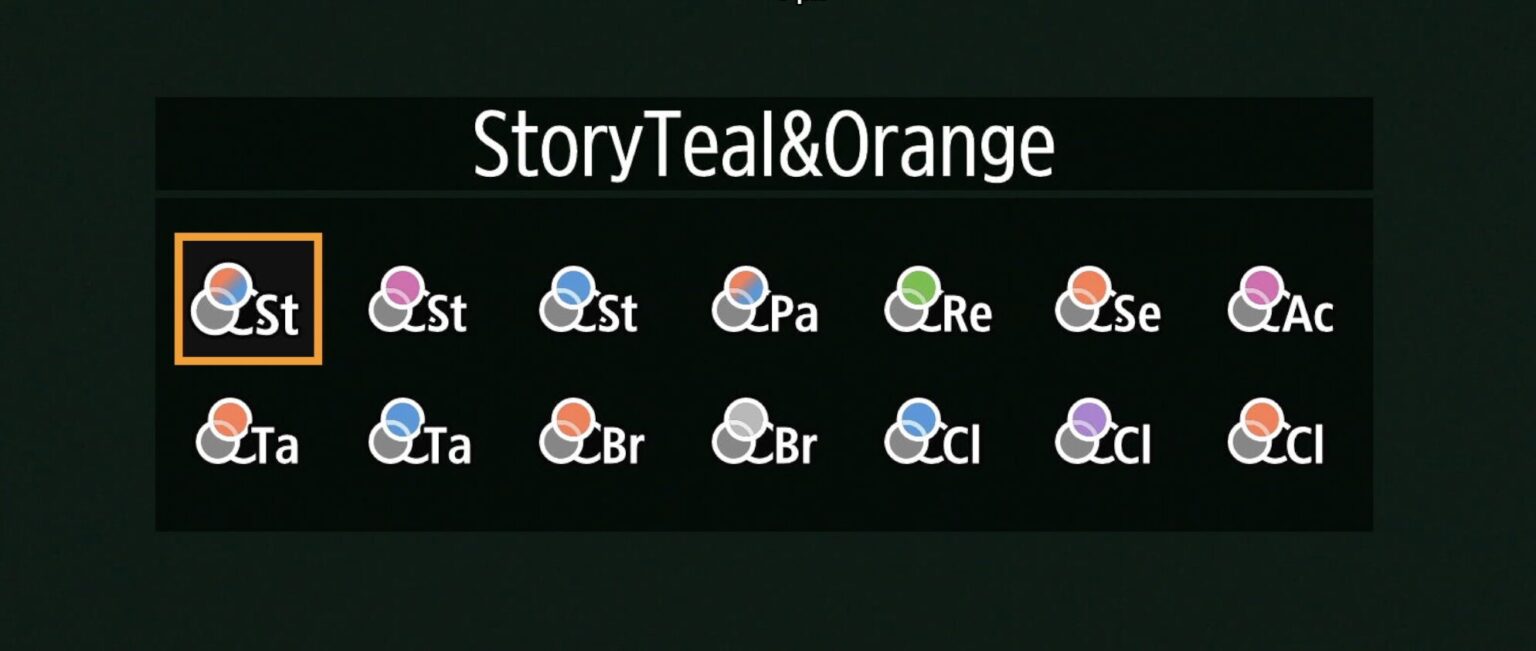This screenshot has height=651, width=1536.
Task: Choose the last Cl style with orange circle
Action: [x=1276, y=432]
